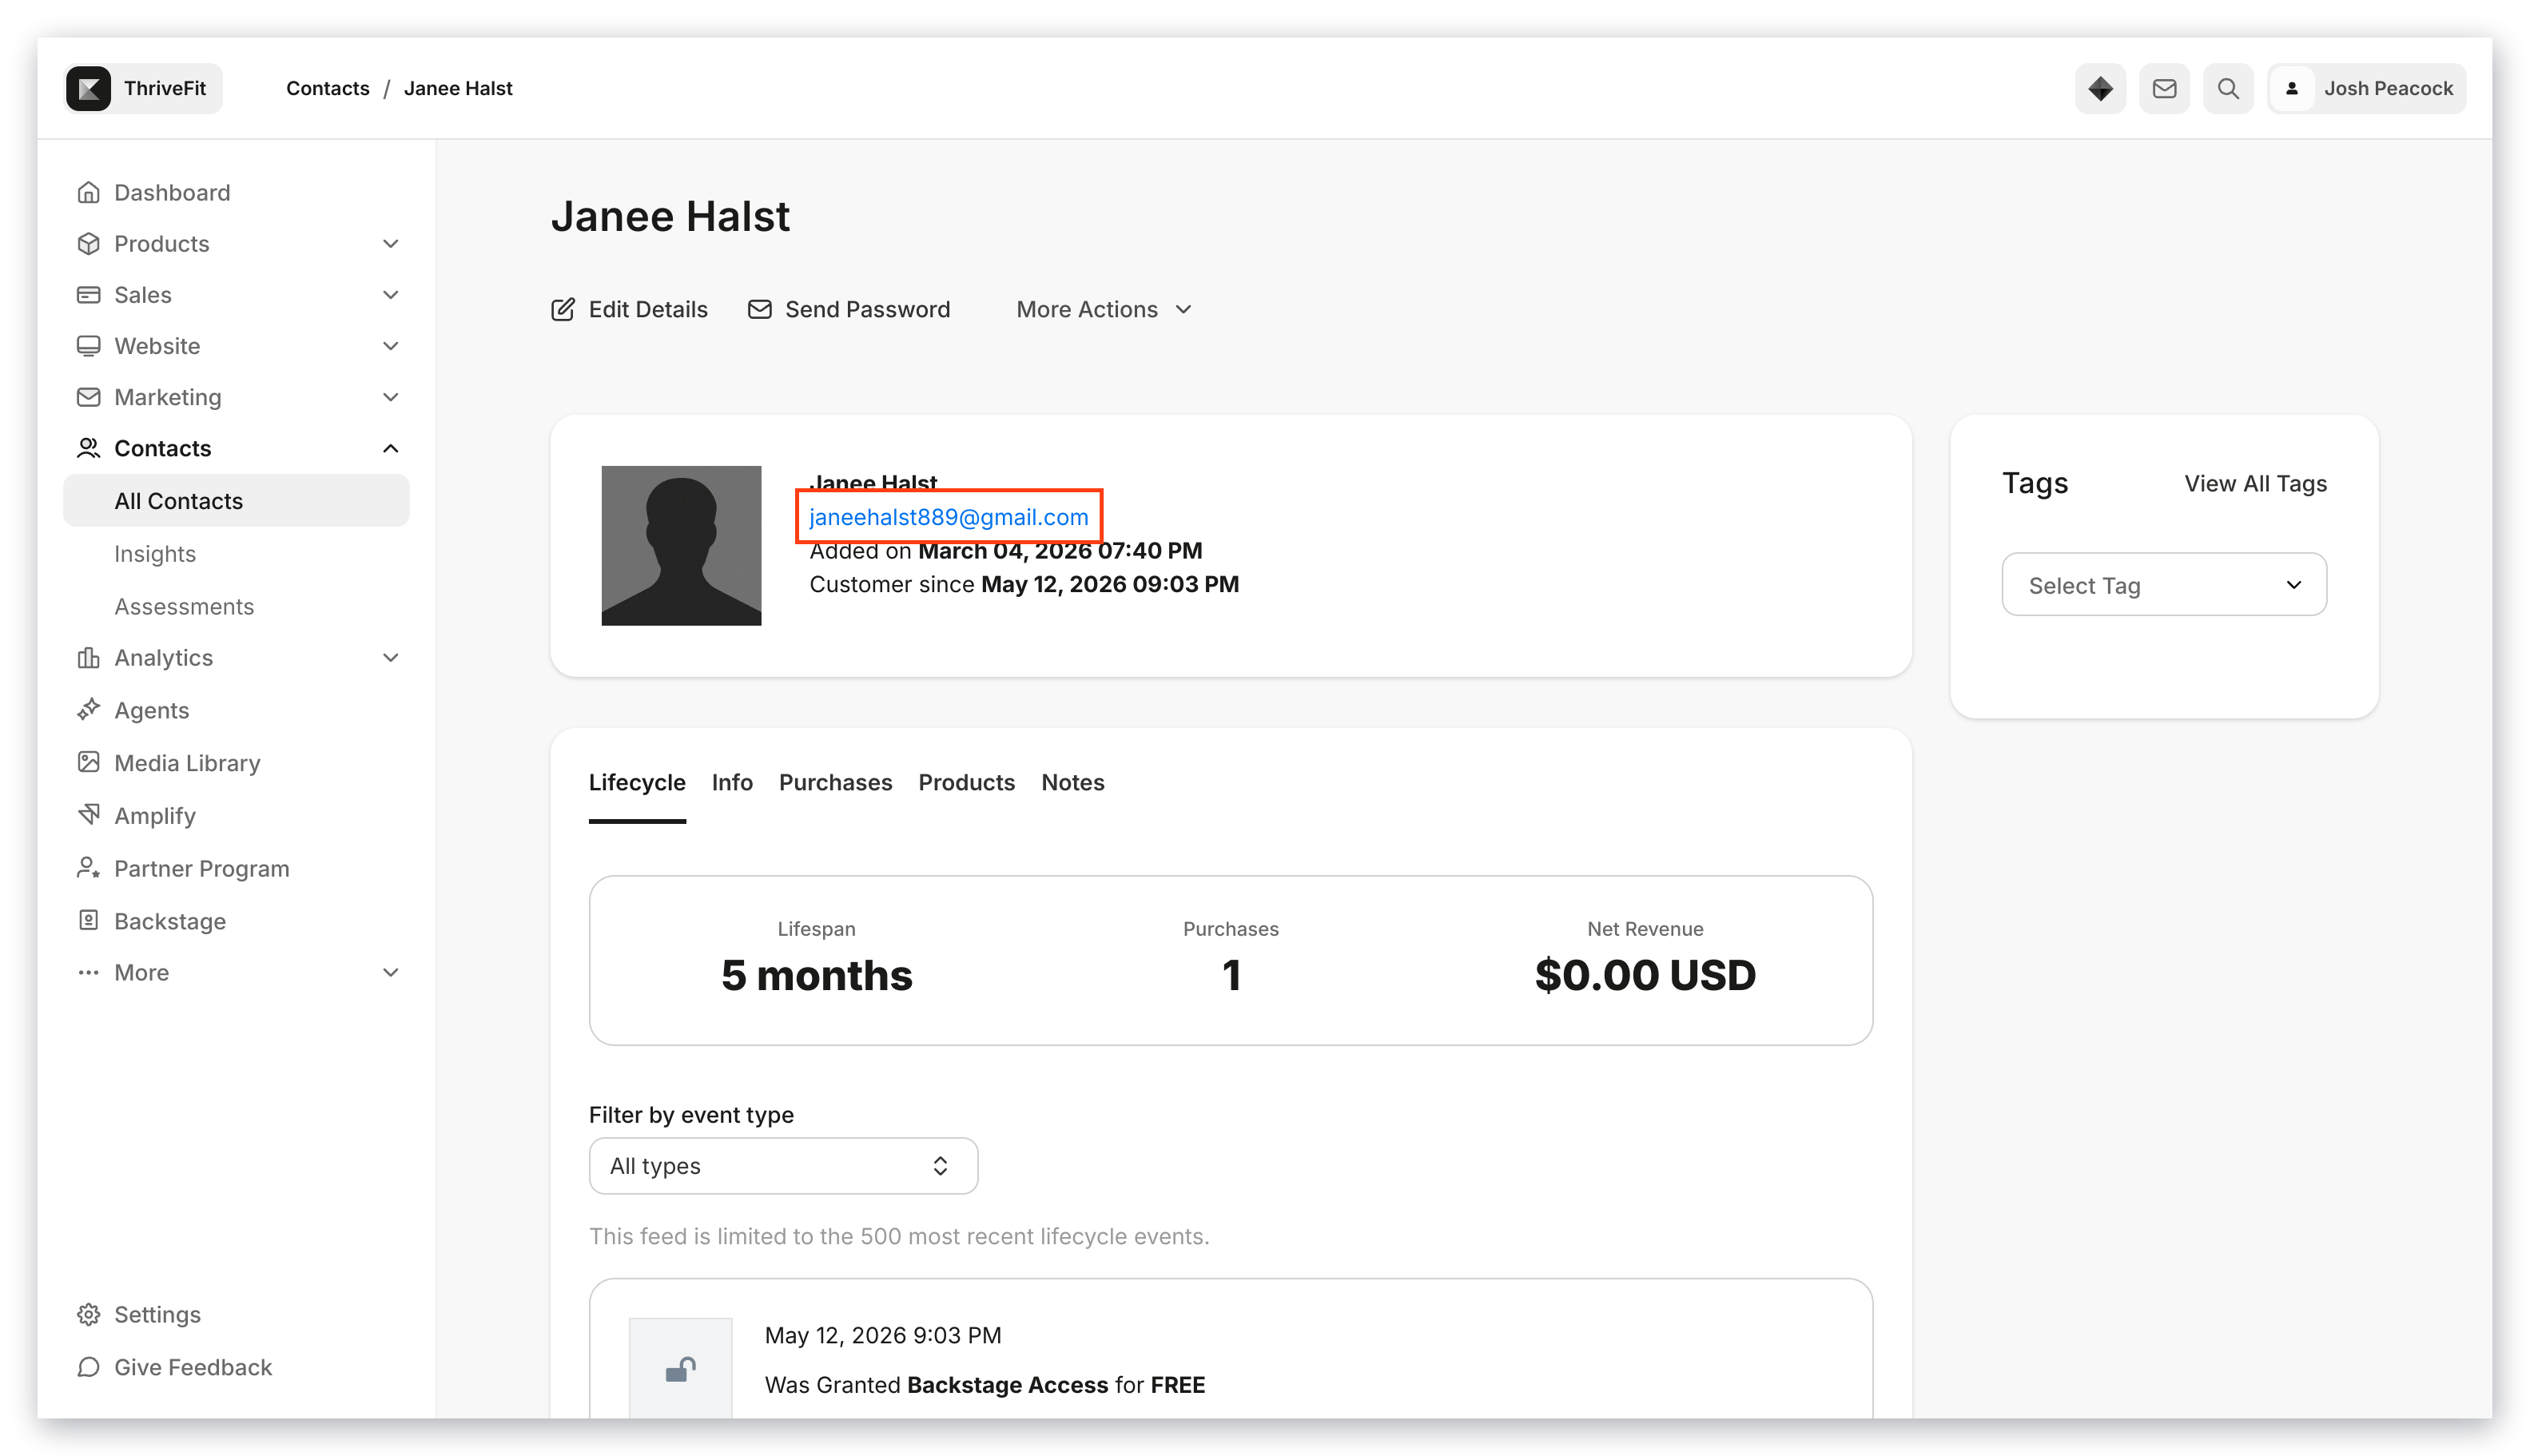Image resolution: width=2530 pixels, height=1456 pixels.
Task: Click the Give Feedback chat icon
Action: 88,1366
